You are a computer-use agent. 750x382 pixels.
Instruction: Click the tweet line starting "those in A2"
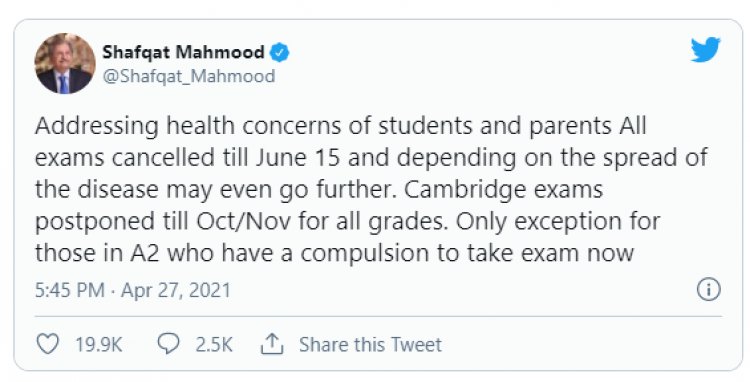click(x=334, y=253)
